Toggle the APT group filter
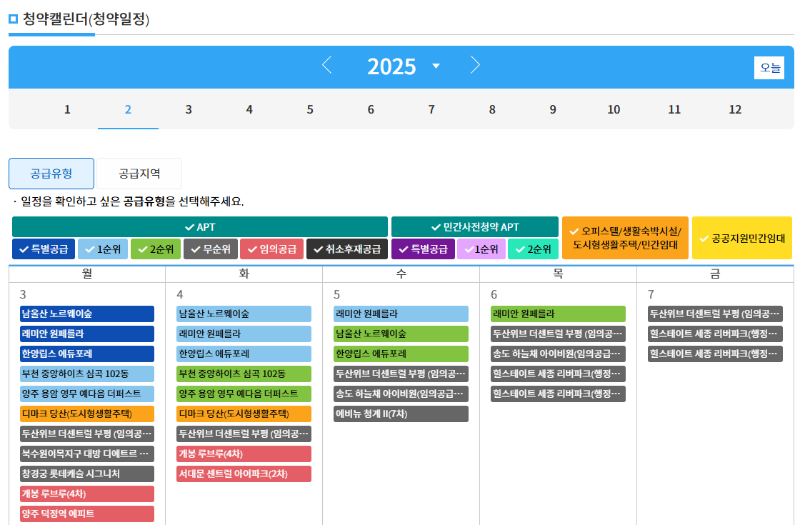Viewport: 800px width, 525px height. pos(199,227)
